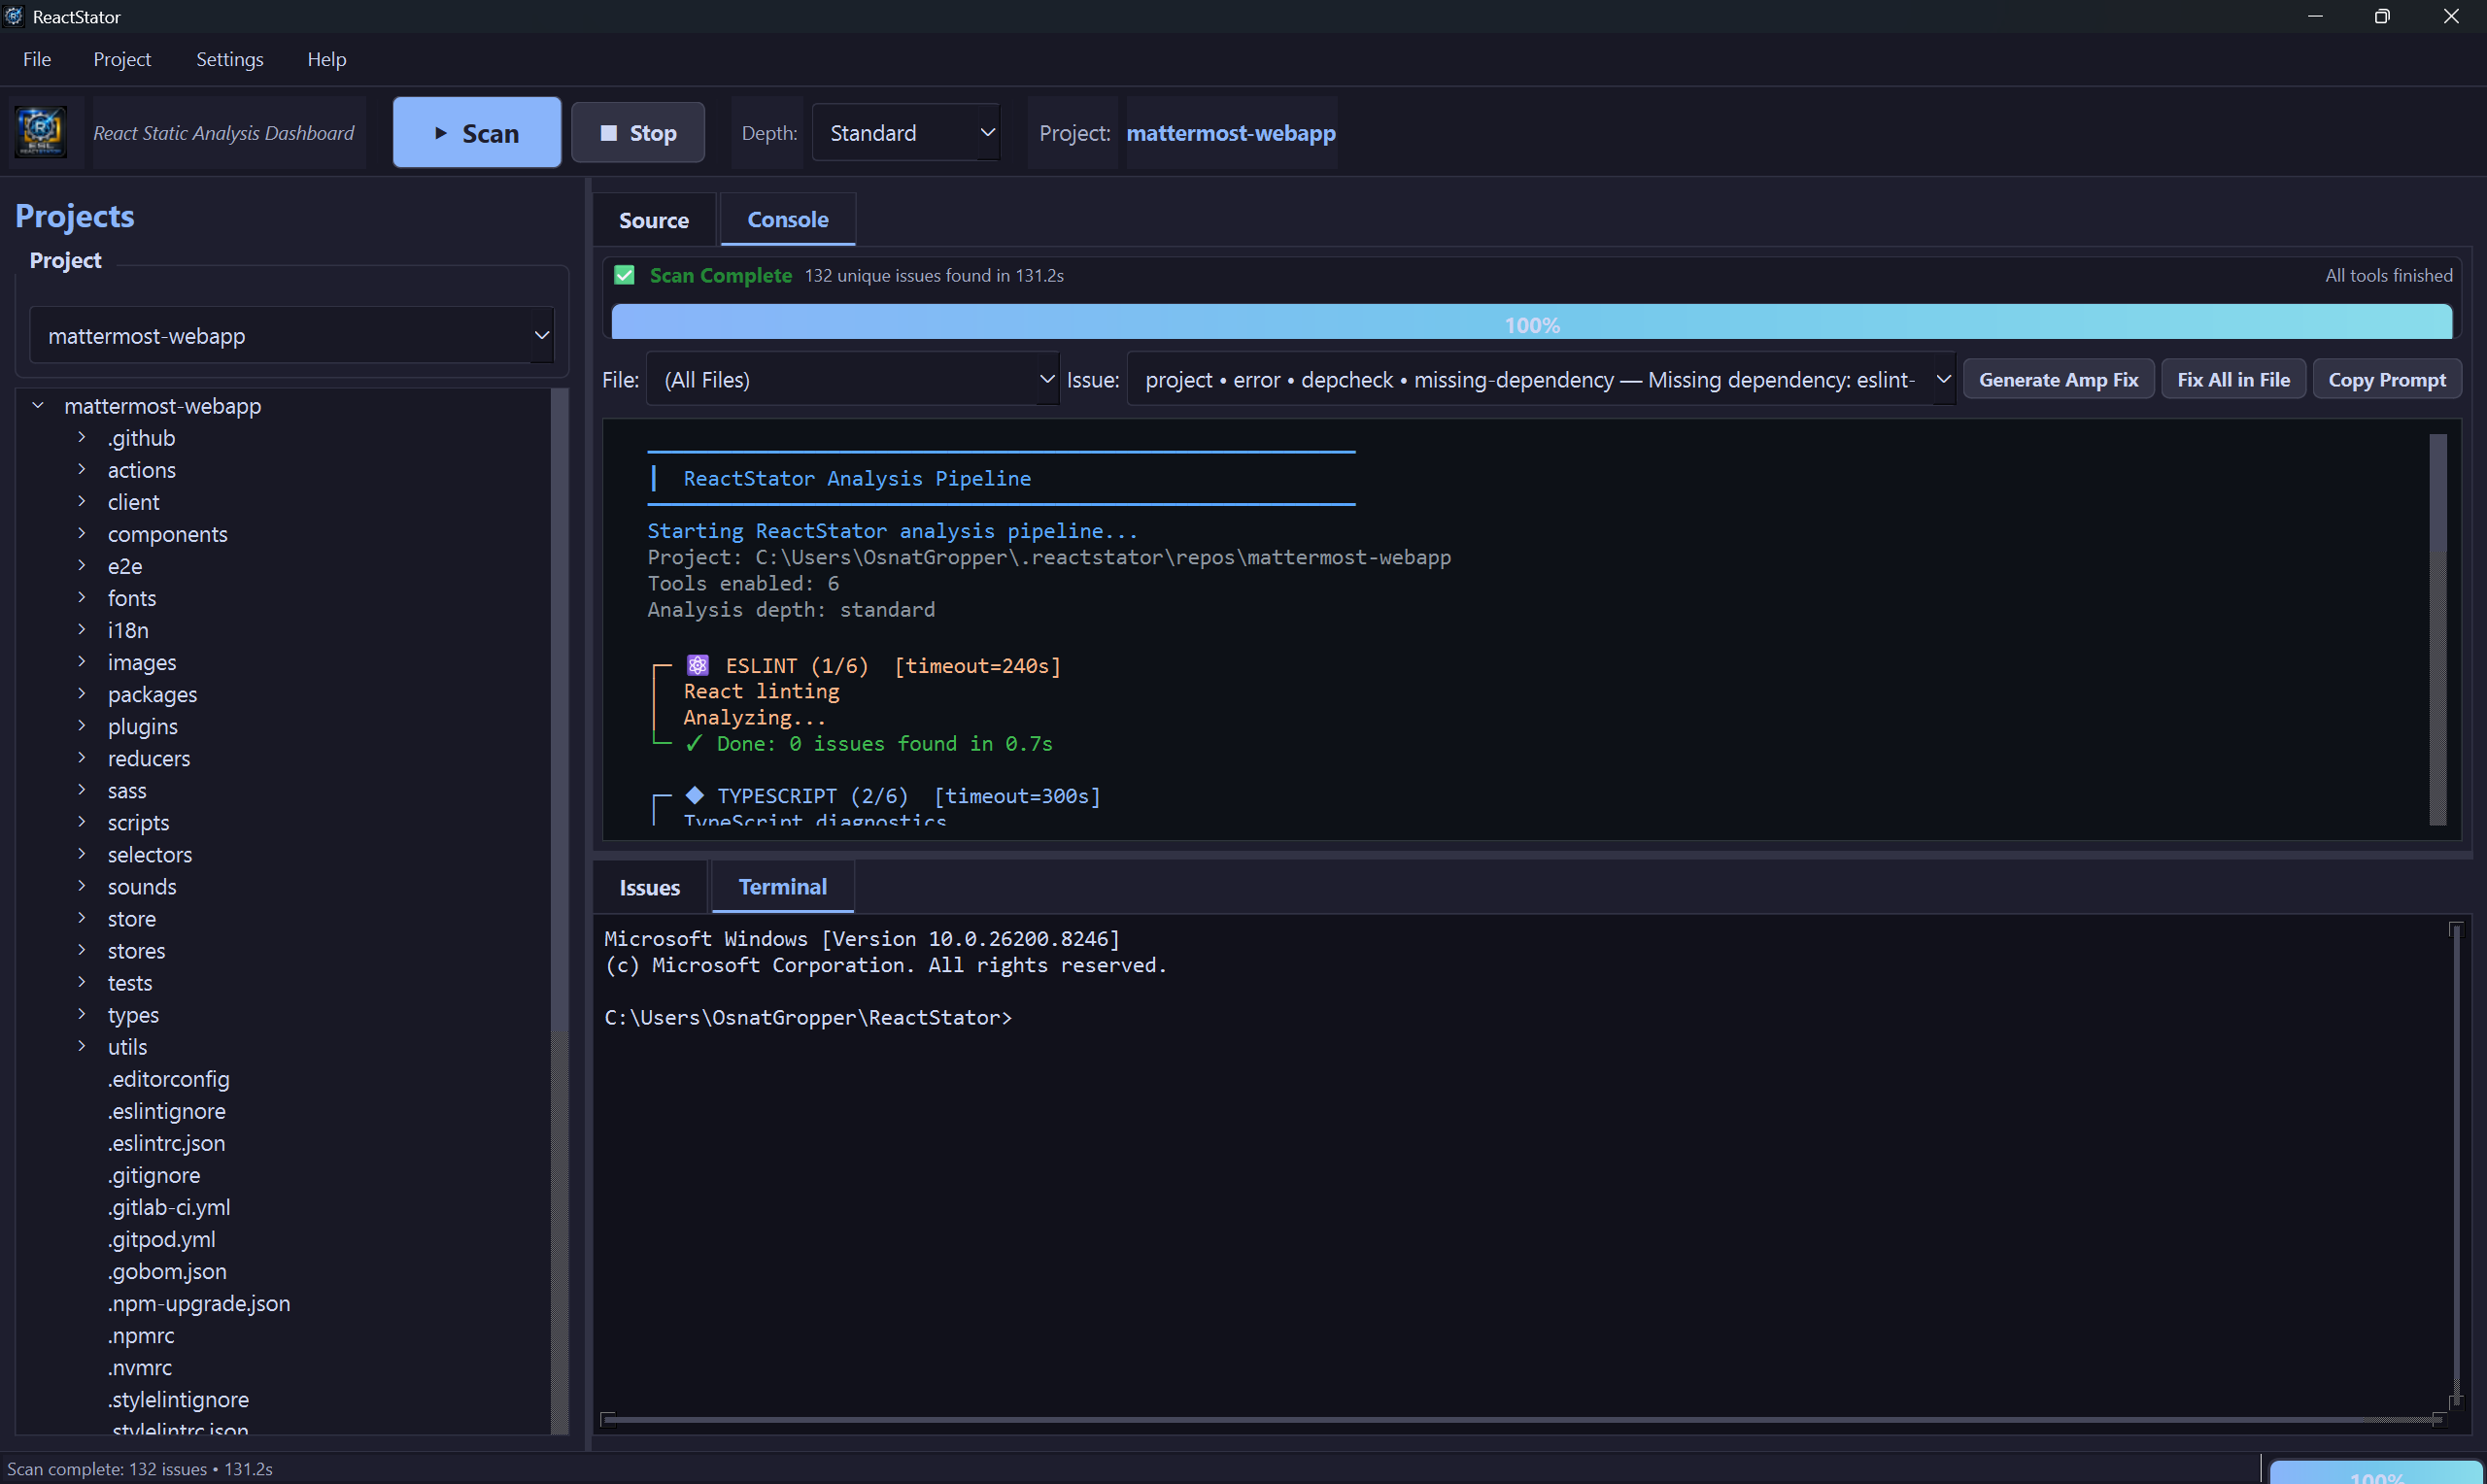Click the mattermost-webapp project name in toolbar
Image resolution: width=2487 pixels, height=1484 pixels.
point(1231,132)
